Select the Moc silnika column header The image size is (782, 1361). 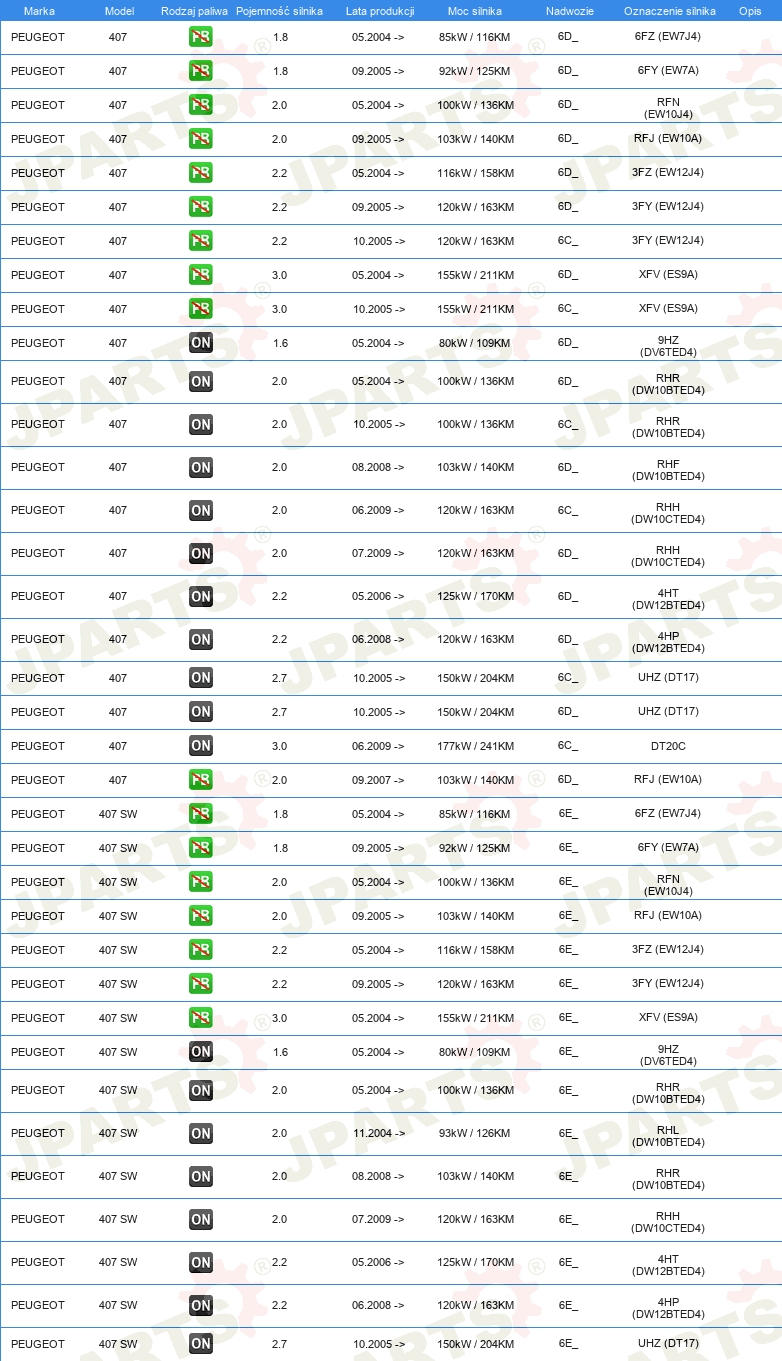(475, 11)
